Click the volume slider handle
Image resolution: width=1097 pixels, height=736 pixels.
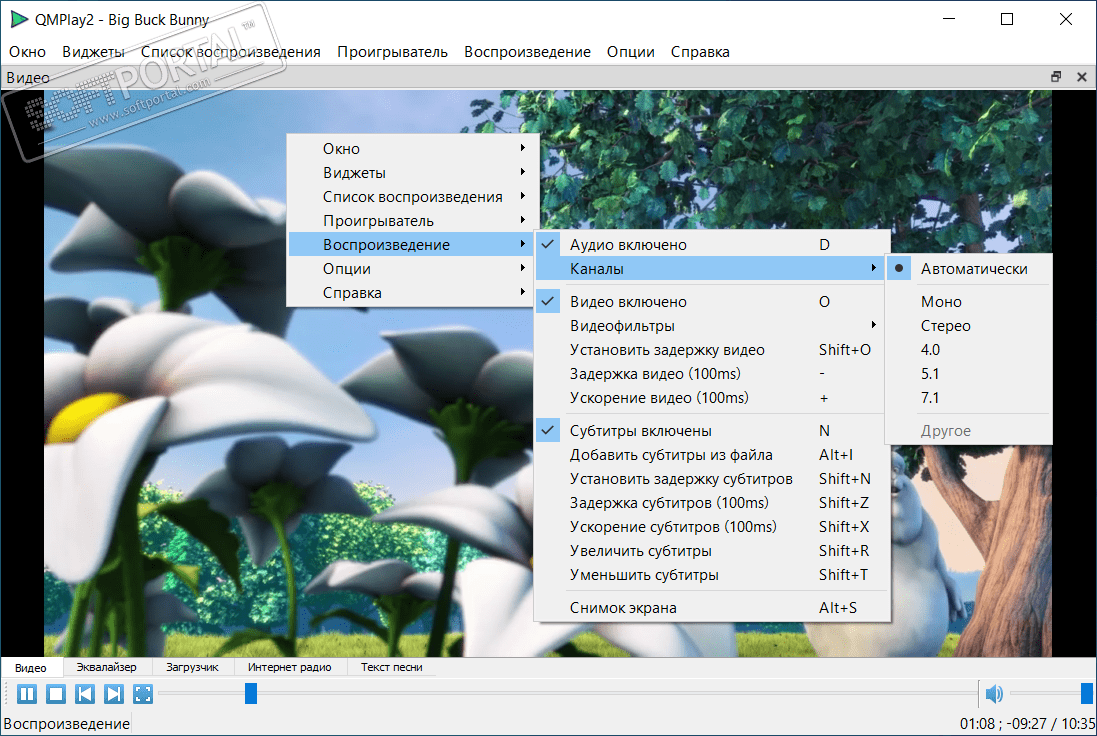(1087, 694)
